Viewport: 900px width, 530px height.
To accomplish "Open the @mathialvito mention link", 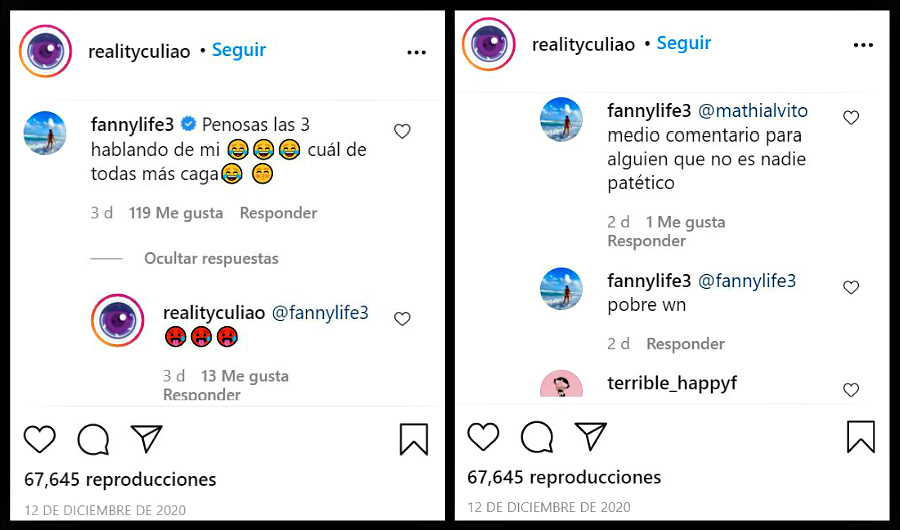I will click(752, 110).
